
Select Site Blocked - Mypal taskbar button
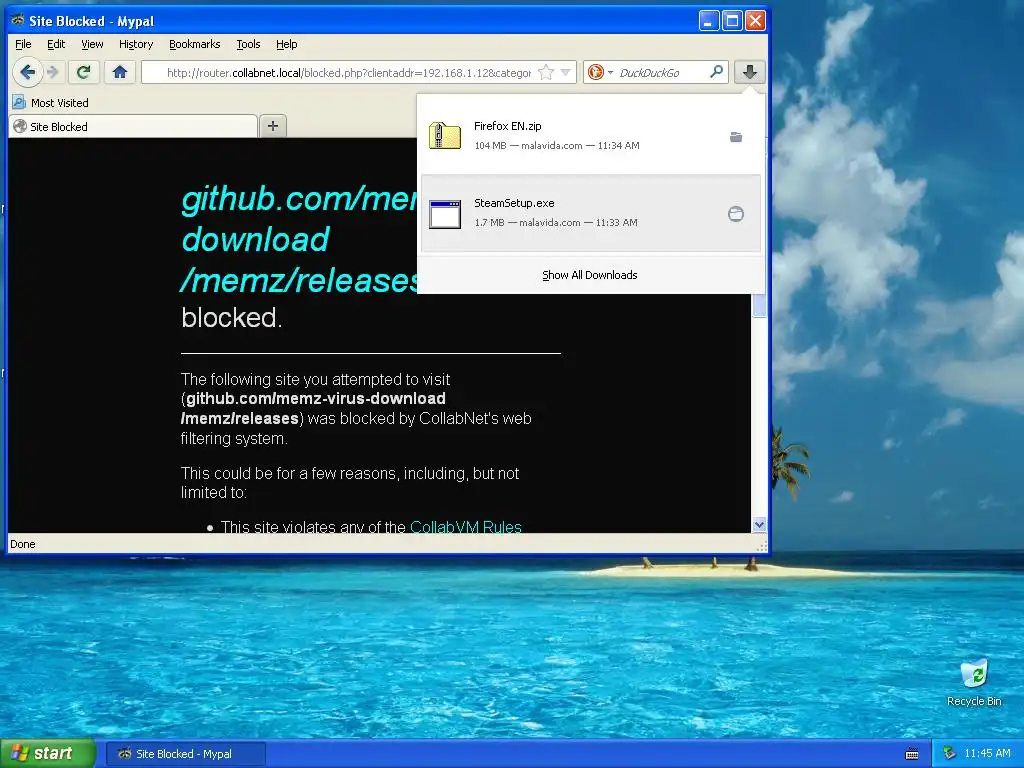click(x=185, y=754)
